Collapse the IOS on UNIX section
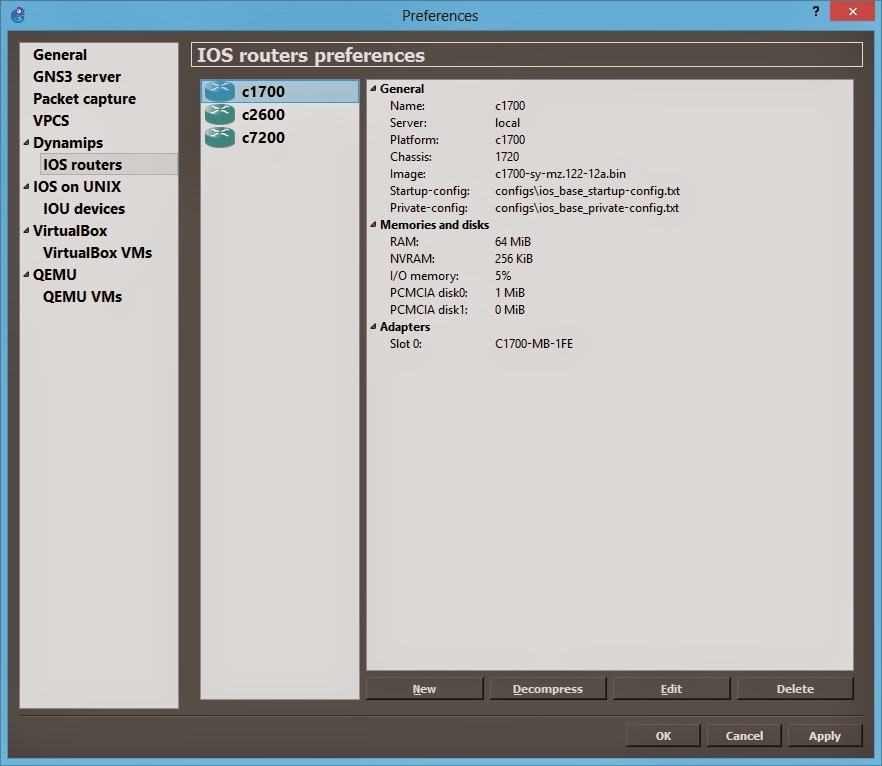Screen dimensions: 882x766 (x=26, y=187)
